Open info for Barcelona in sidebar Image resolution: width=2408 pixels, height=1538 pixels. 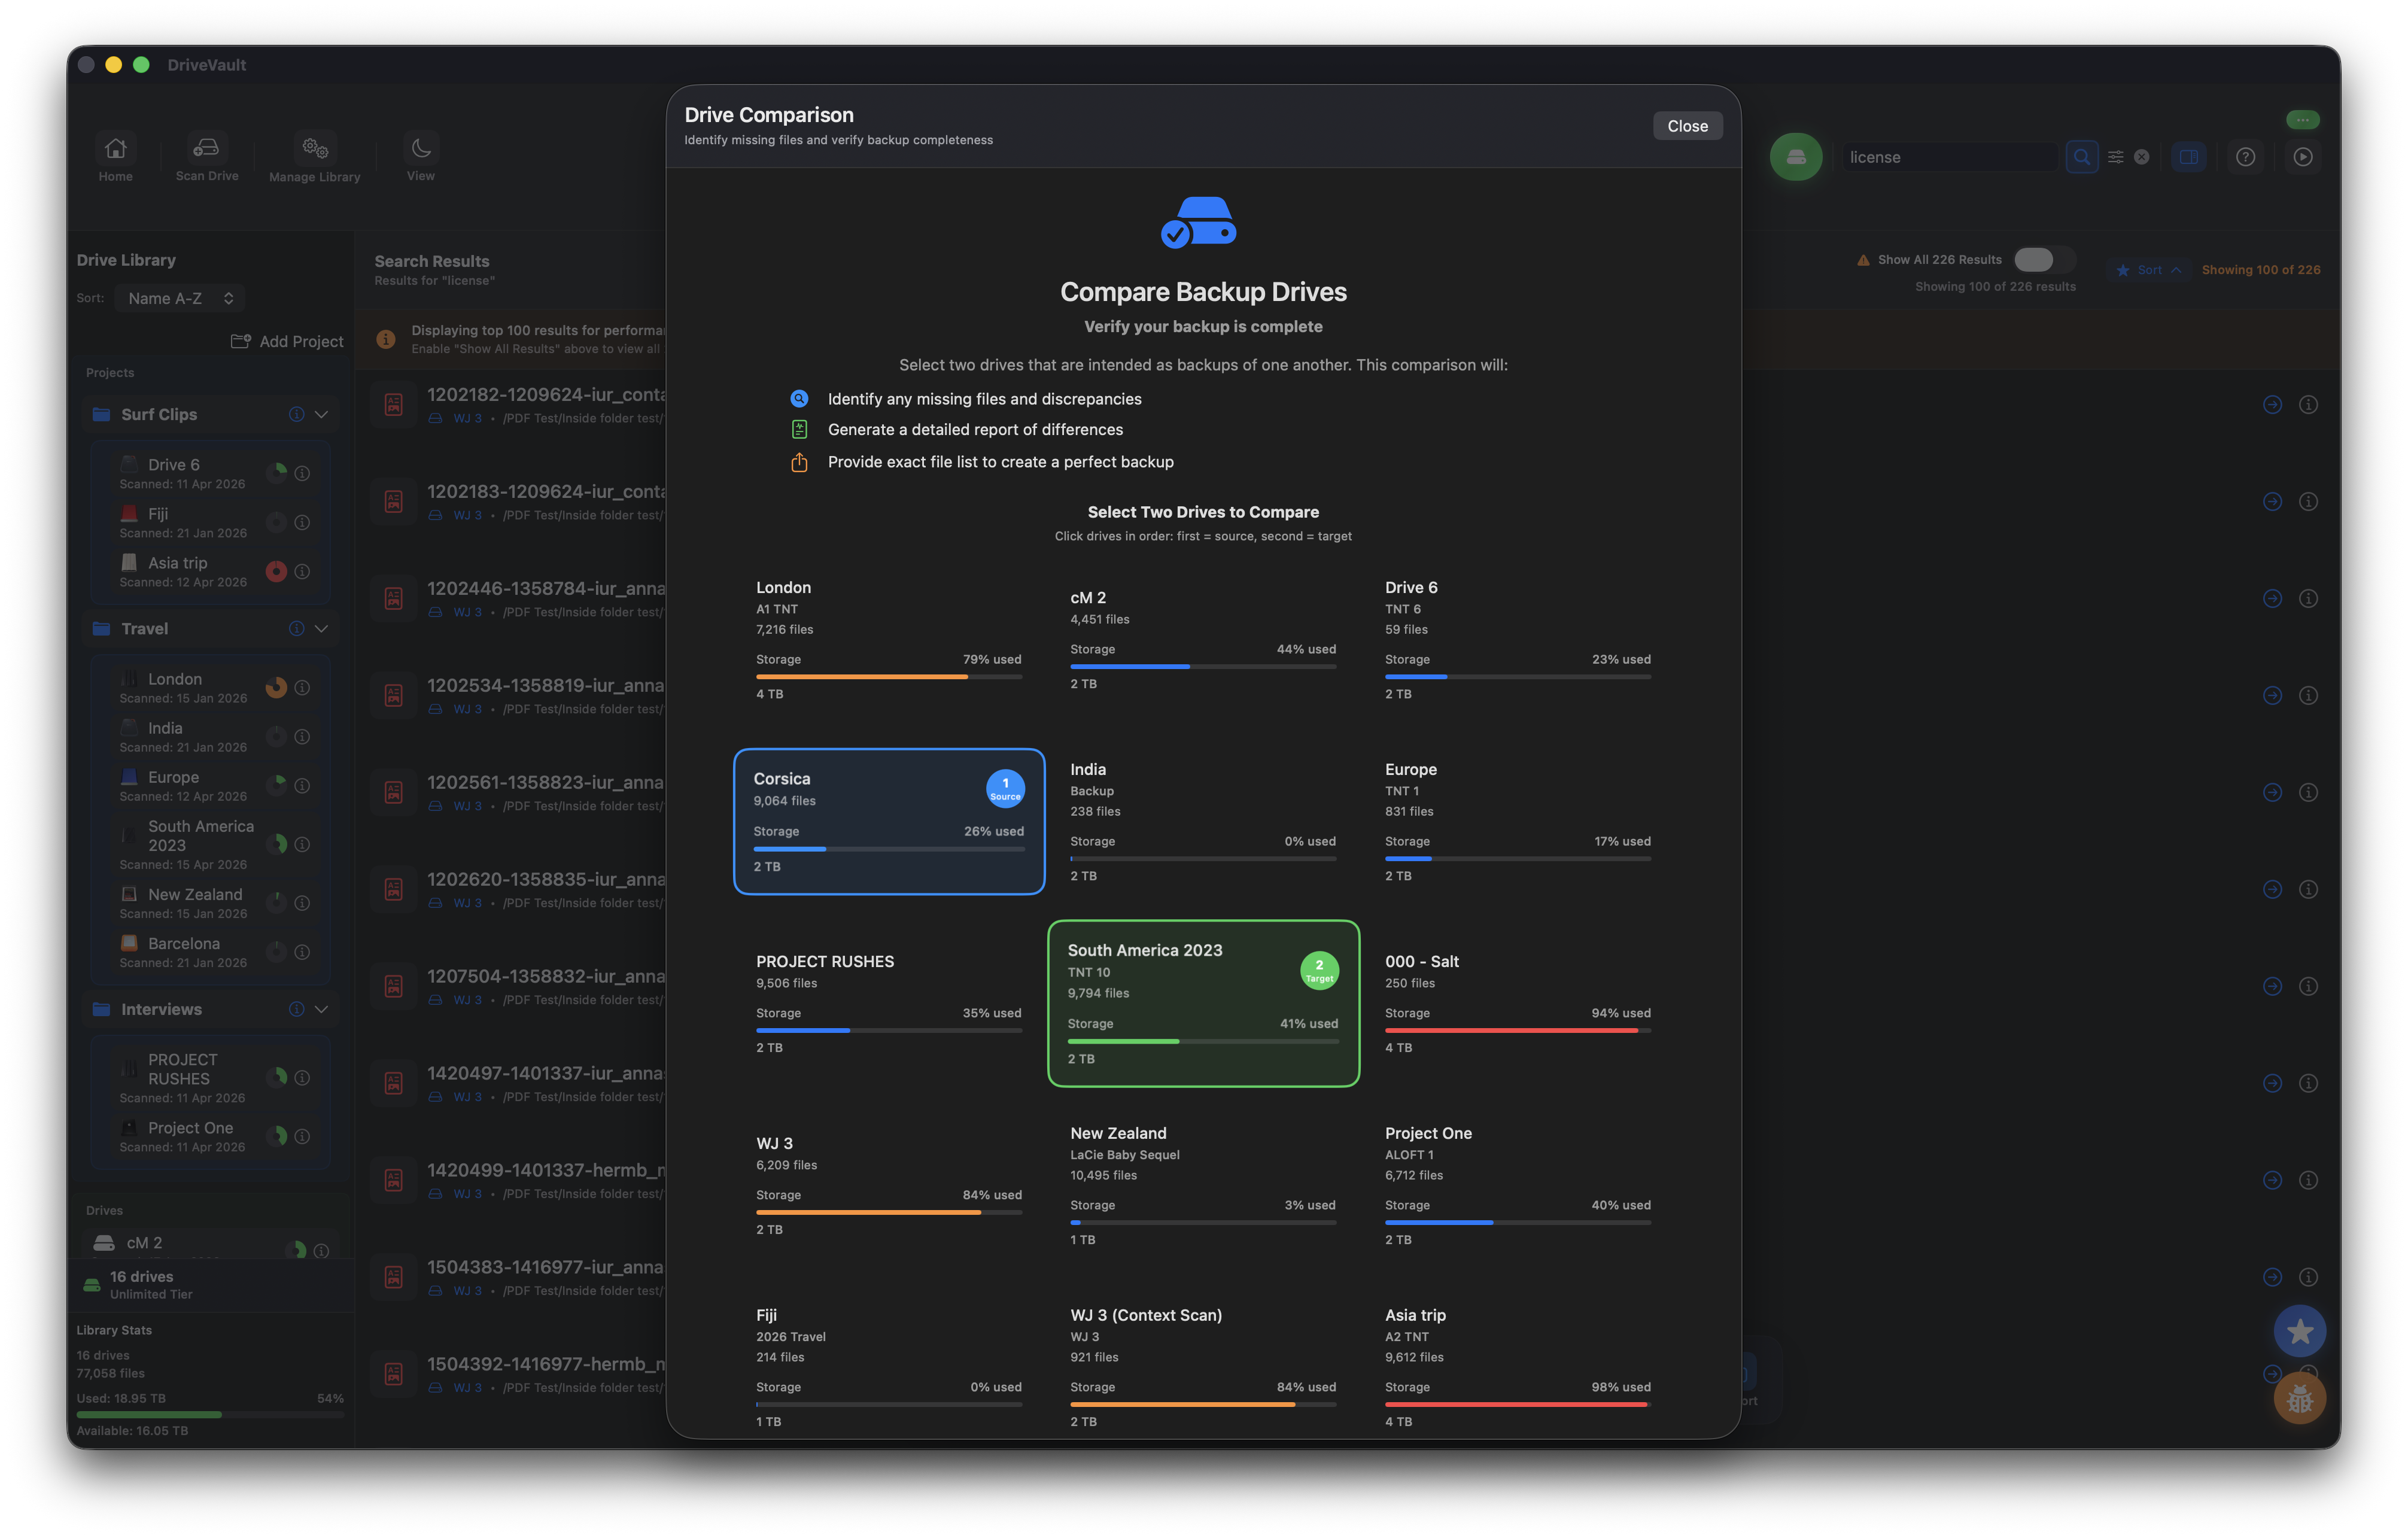click(x=302, y=952)
